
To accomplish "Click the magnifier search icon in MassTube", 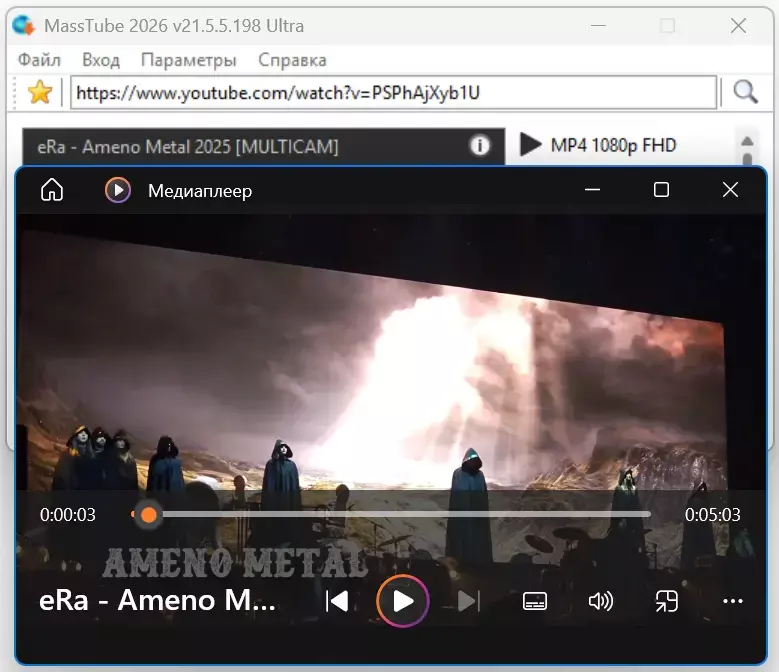I will tap(745, 92).
